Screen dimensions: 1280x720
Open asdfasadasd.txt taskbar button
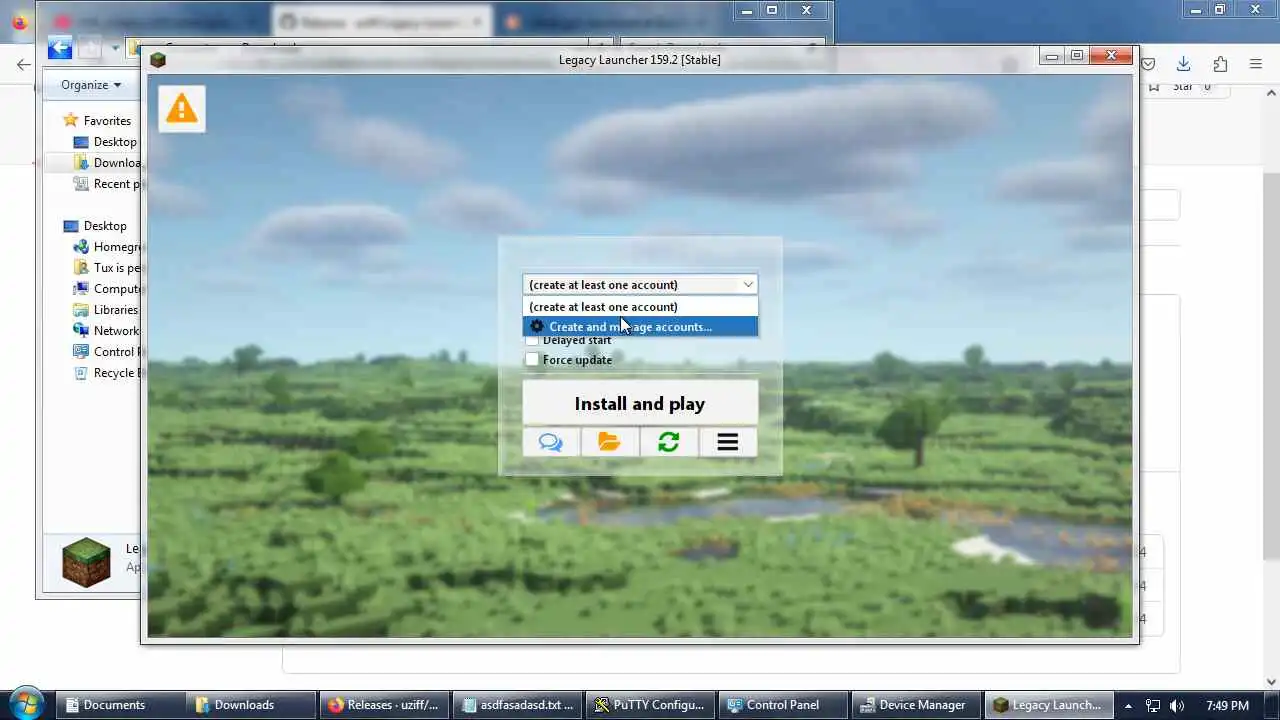click(x=517, y=705)
